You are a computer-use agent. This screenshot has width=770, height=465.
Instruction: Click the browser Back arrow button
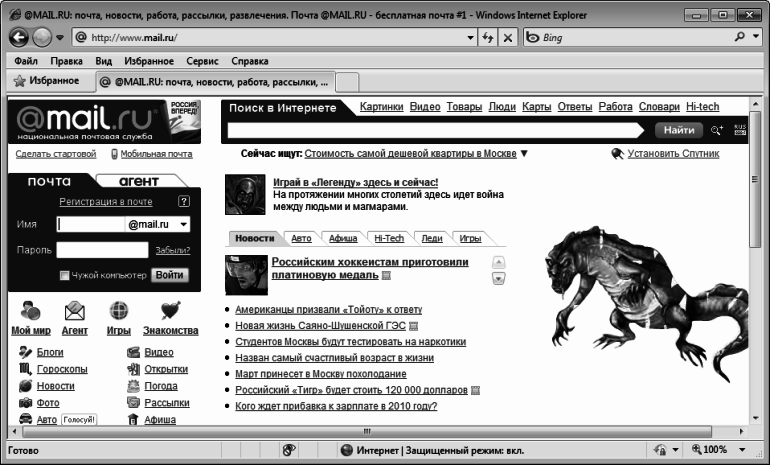point(19,37)
